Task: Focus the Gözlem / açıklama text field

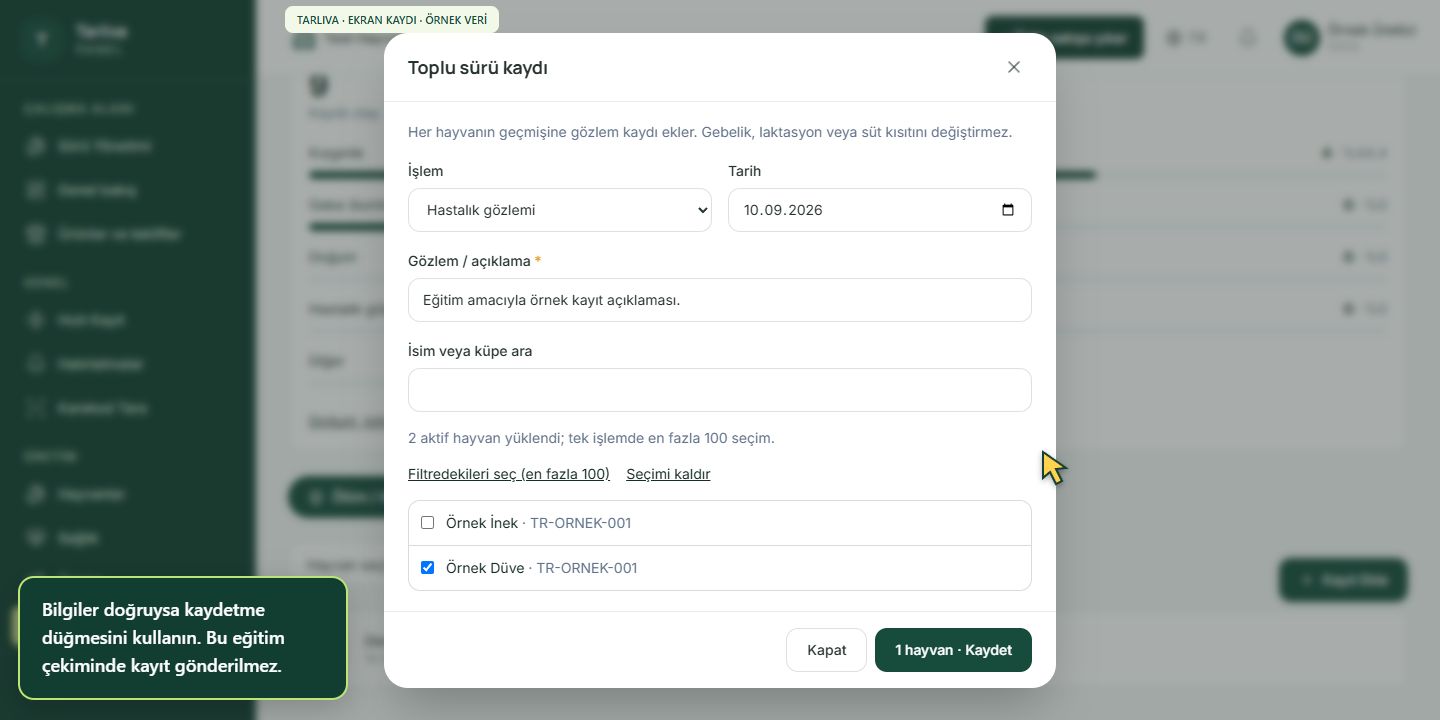Action: point(720,300)
